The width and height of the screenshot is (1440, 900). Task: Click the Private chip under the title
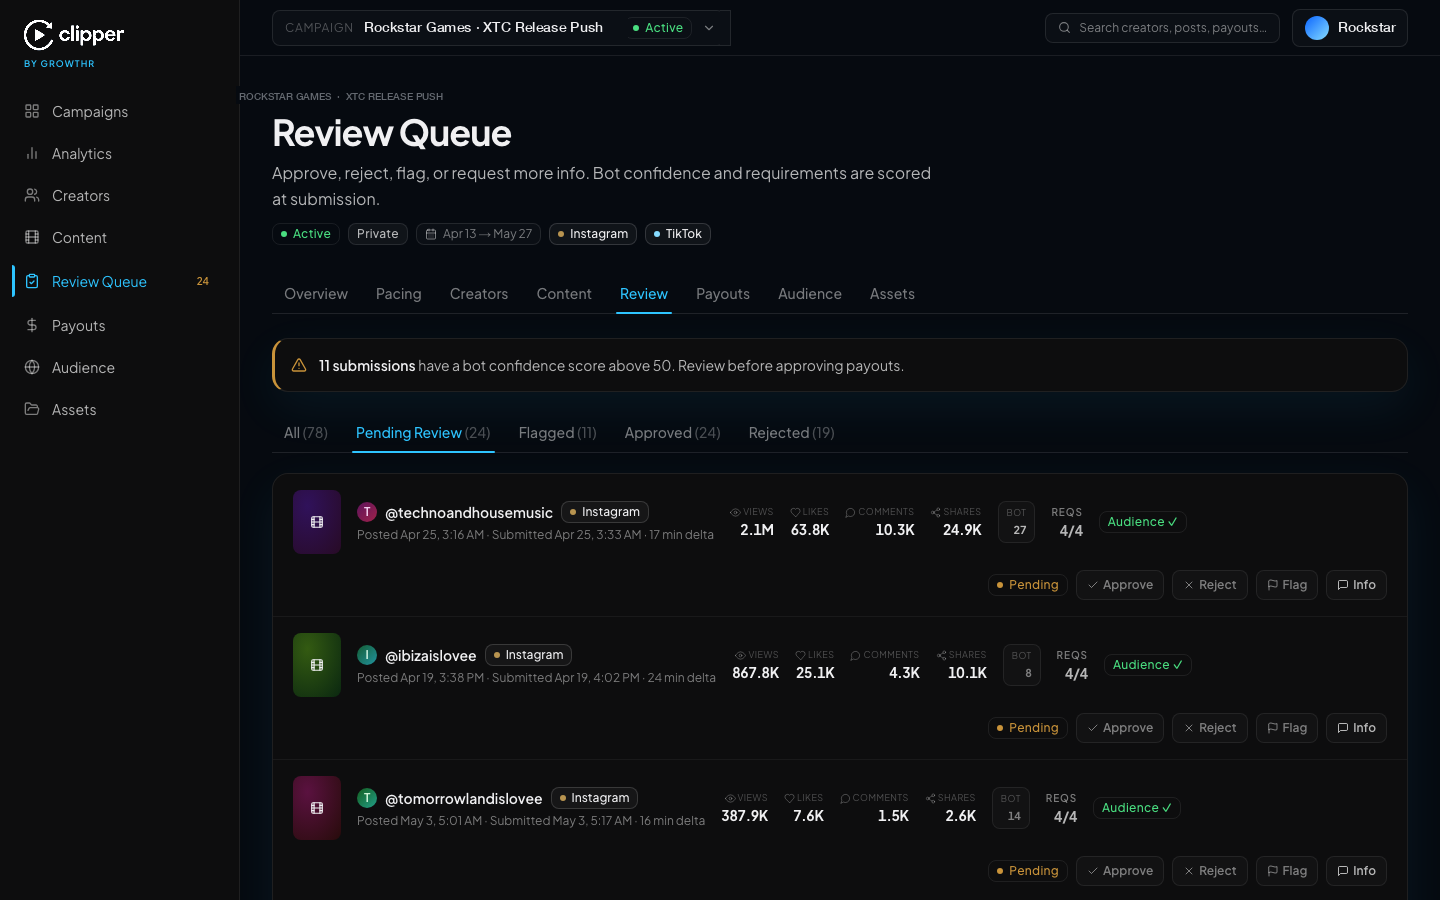click(378, 234)
